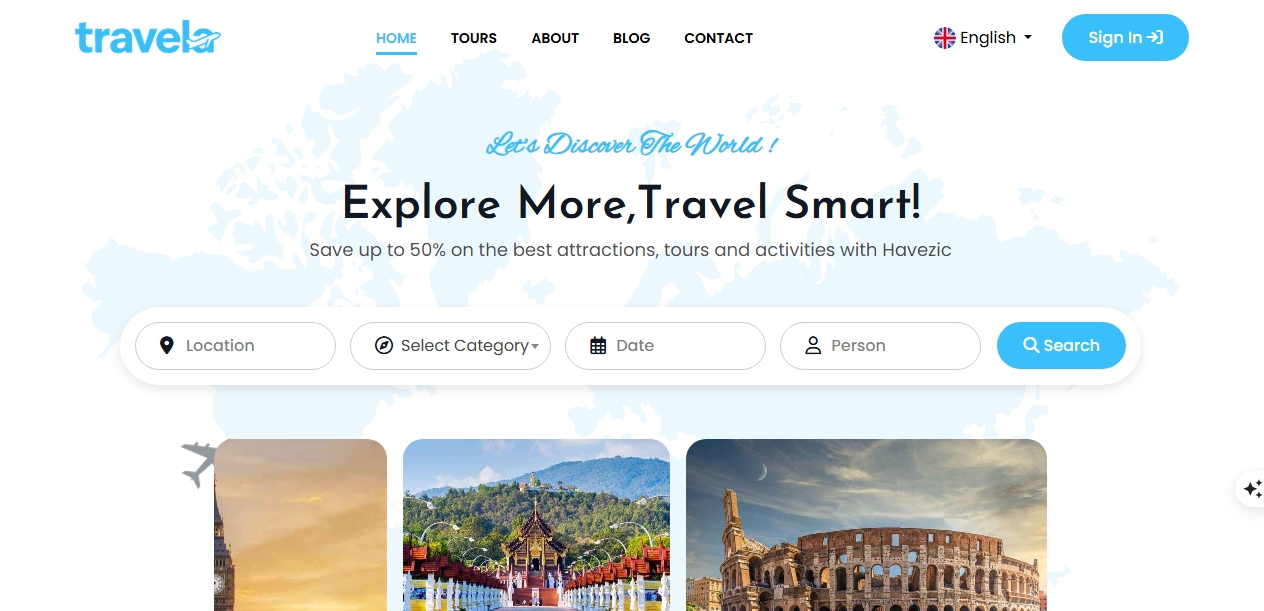Click the sparkle assistant icon at right edge
Image resolution: width=1264 pixels, height=611 pixels.
tap(1252, 489)
